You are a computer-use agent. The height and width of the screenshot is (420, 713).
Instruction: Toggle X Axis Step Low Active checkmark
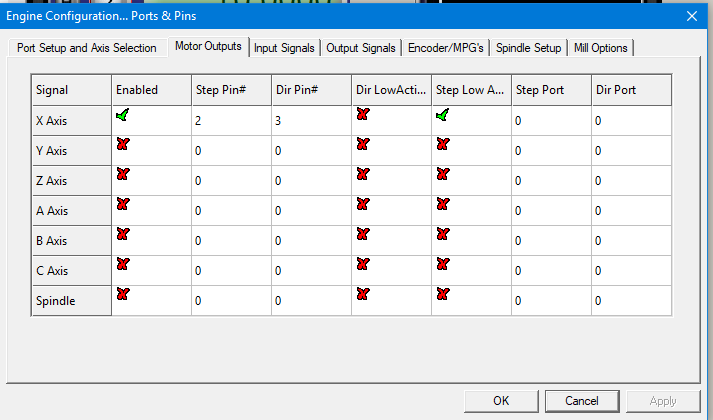pos(443,115)
